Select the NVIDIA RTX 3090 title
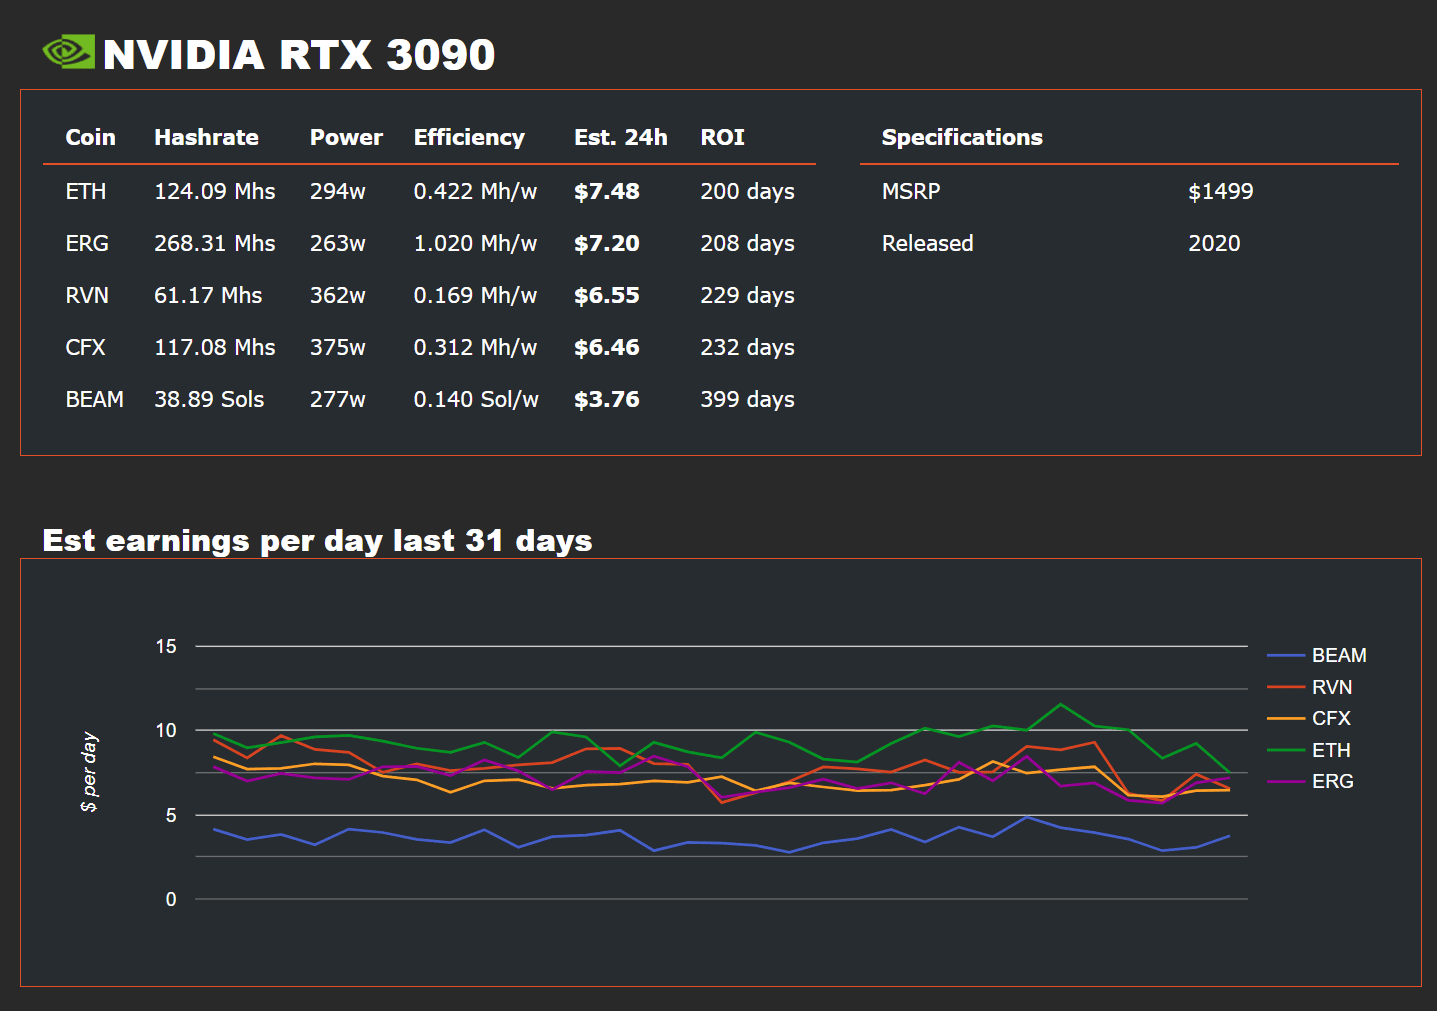The height and width of the screenshot is (1011, 1437). click(x=299, y=55)
